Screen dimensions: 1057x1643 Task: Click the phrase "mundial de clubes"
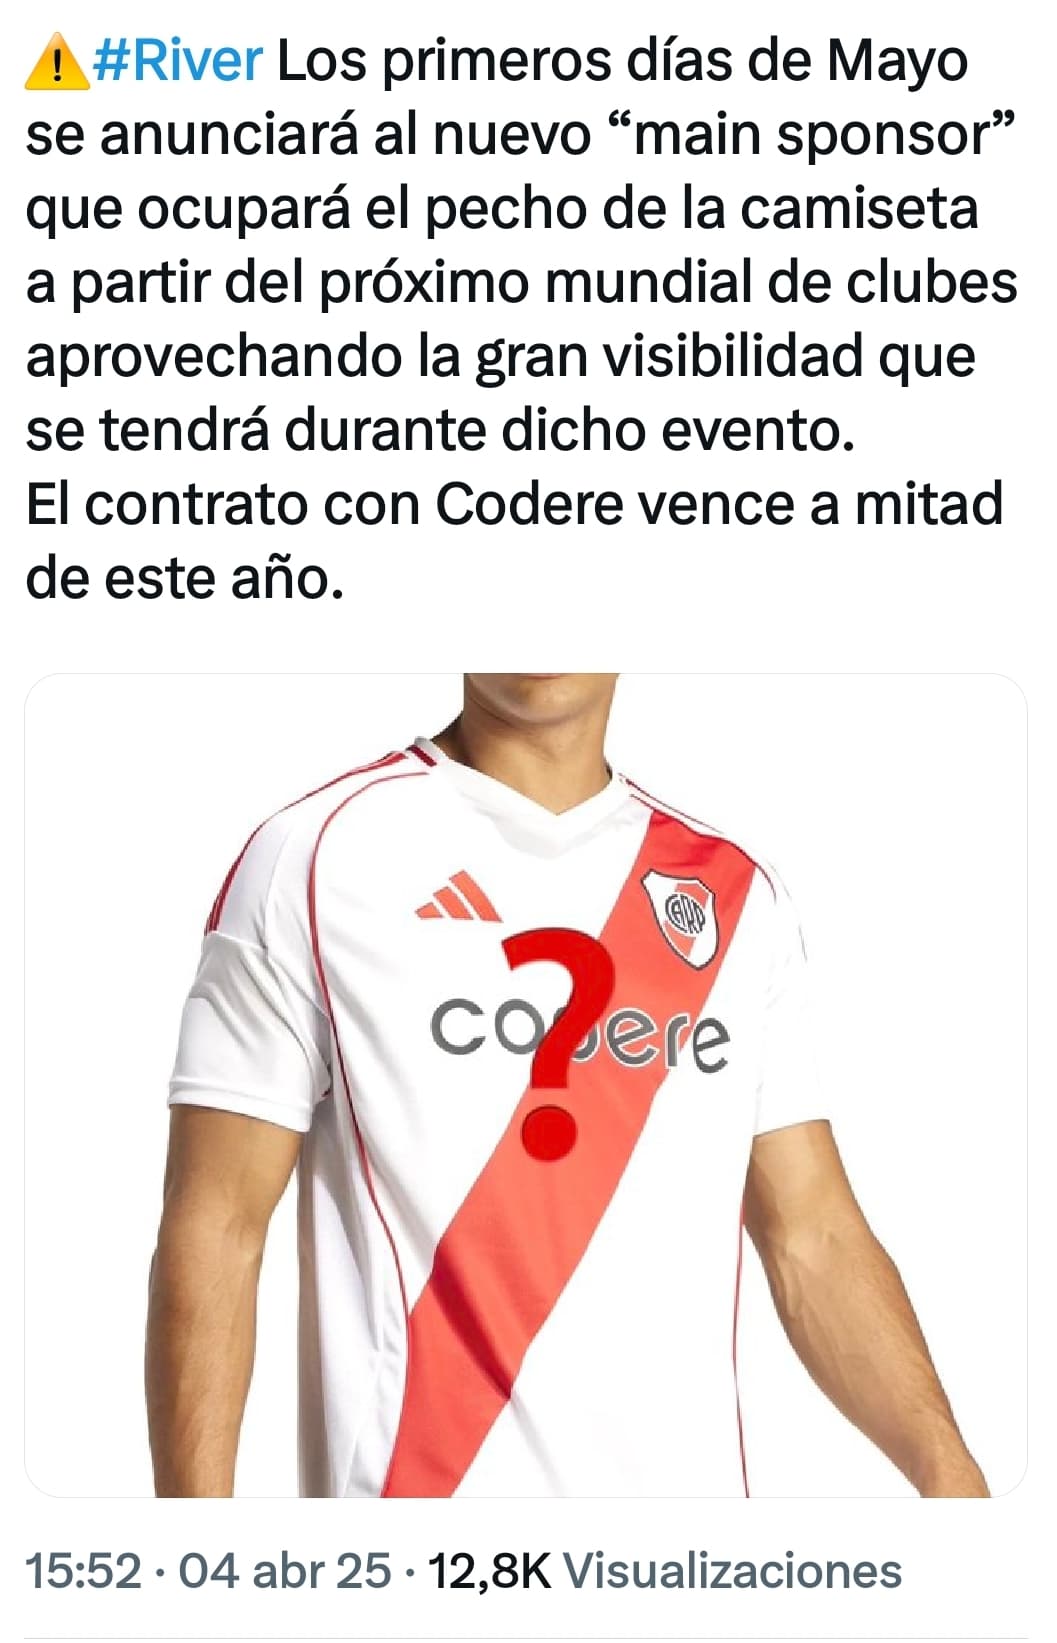coord(781,283)
